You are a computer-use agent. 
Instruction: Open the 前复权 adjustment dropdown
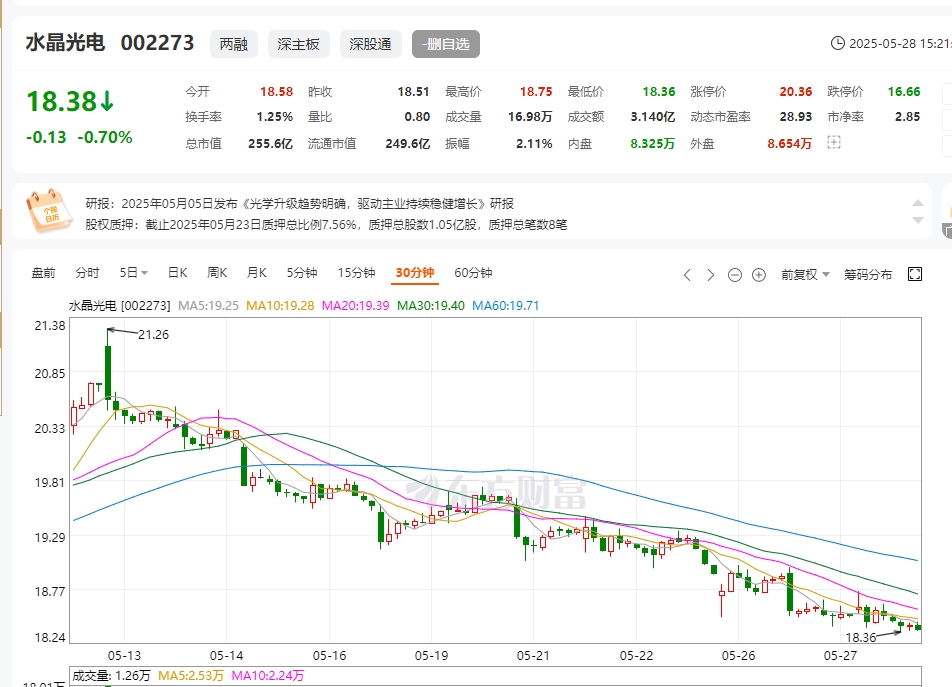[805, 275]
